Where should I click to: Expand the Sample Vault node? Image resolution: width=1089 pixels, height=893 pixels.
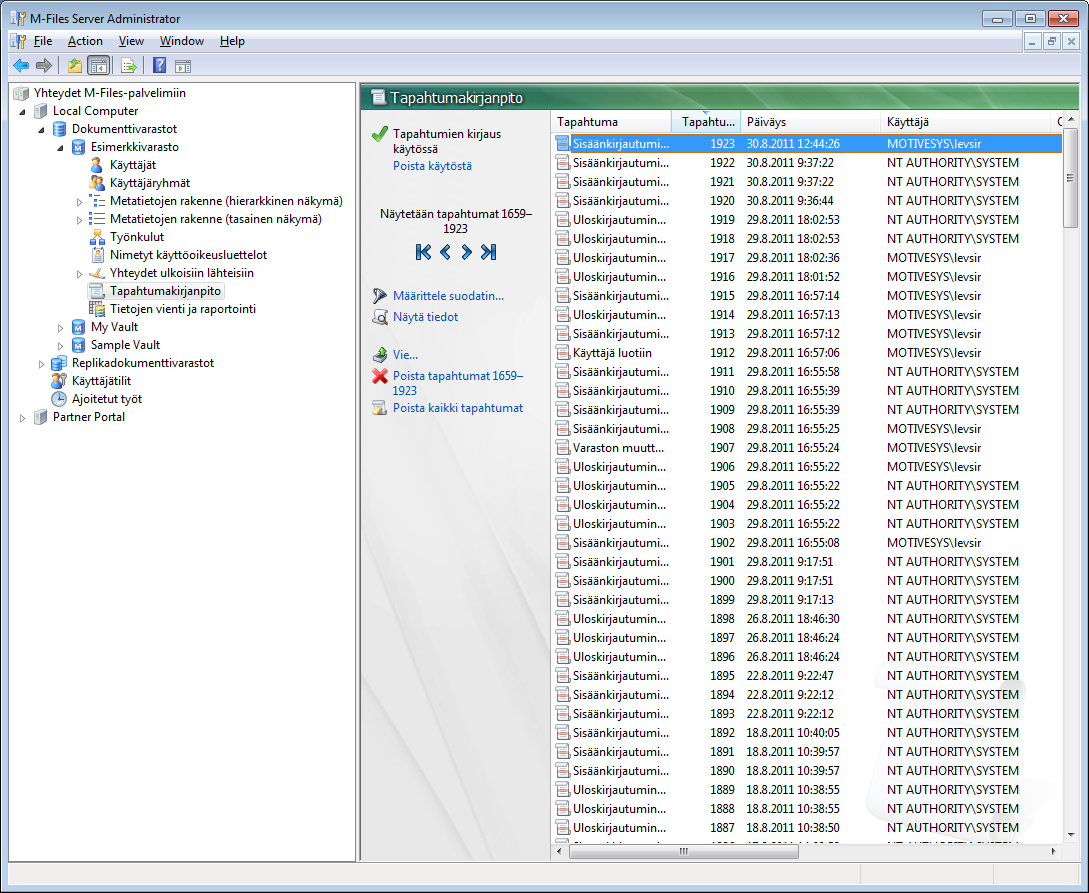click(60, 346)
